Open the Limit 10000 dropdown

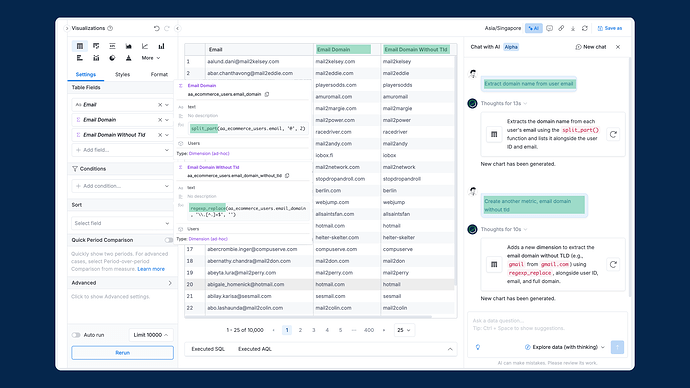pyautogui.click(x=150, y=335)
